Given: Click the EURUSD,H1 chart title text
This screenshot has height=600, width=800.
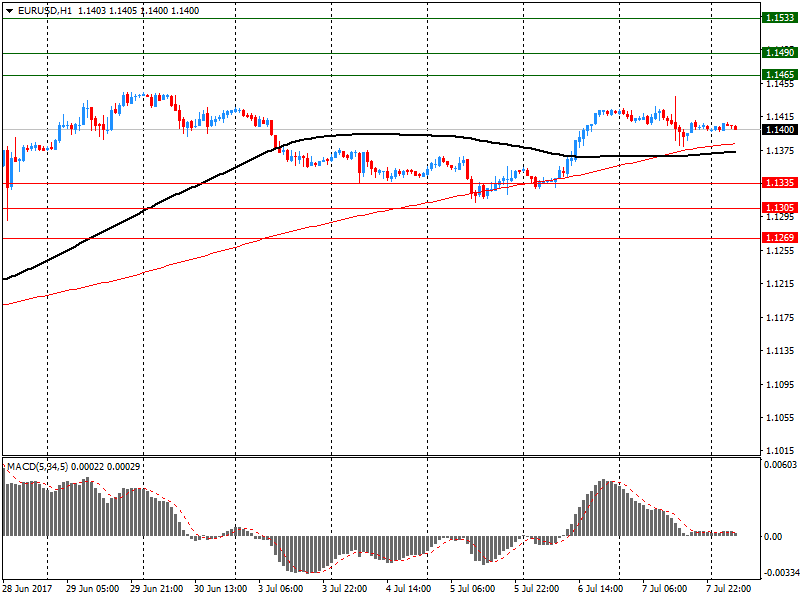Looking at the screenshot, I should pyautogui.click(x=45, y=11).
